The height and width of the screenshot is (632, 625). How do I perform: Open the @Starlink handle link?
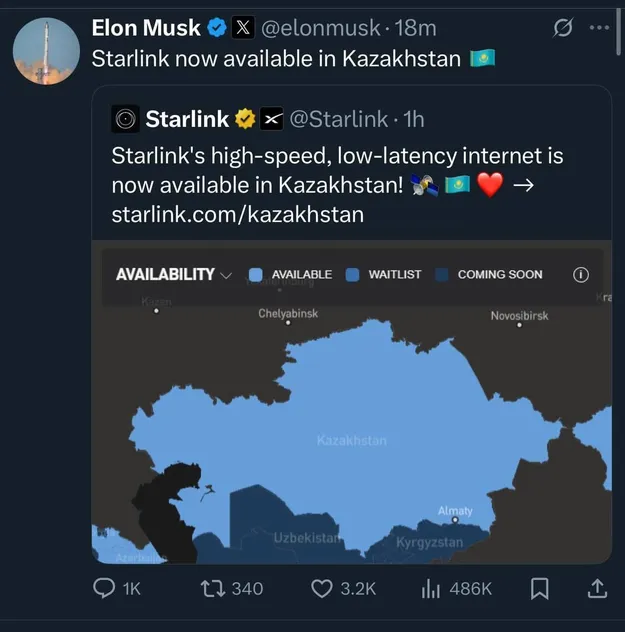[x=338, y=119]
